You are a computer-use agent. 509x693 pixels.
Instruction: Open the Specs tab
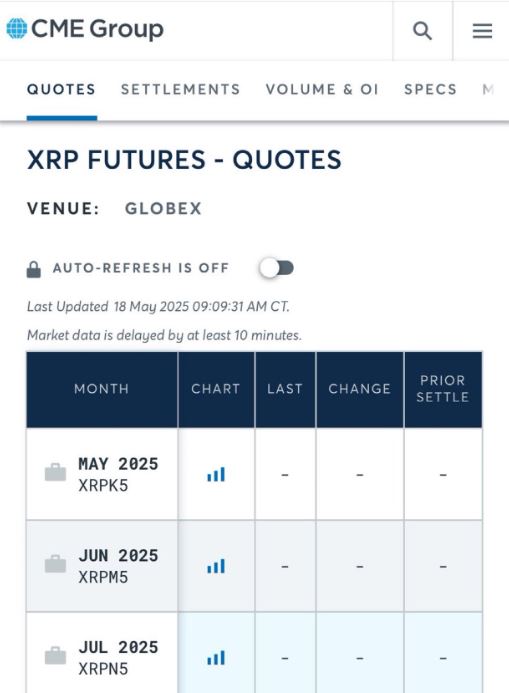(x=430, y=89)
